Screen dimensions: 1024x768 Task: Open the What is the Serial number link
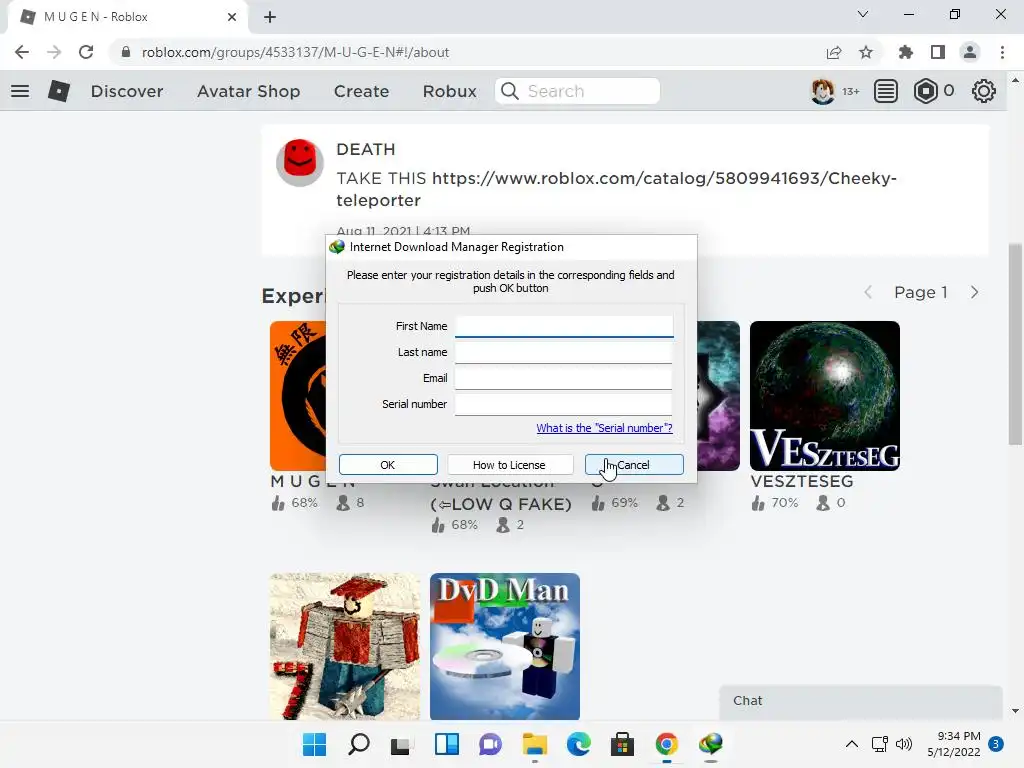pyautogui.click(x=604, y=428)
